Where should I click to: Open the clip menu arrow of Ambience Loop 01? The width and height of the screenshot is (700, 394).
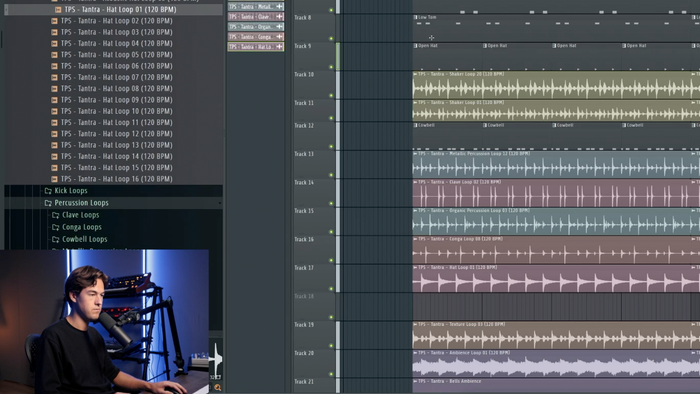tap(415, 353)
